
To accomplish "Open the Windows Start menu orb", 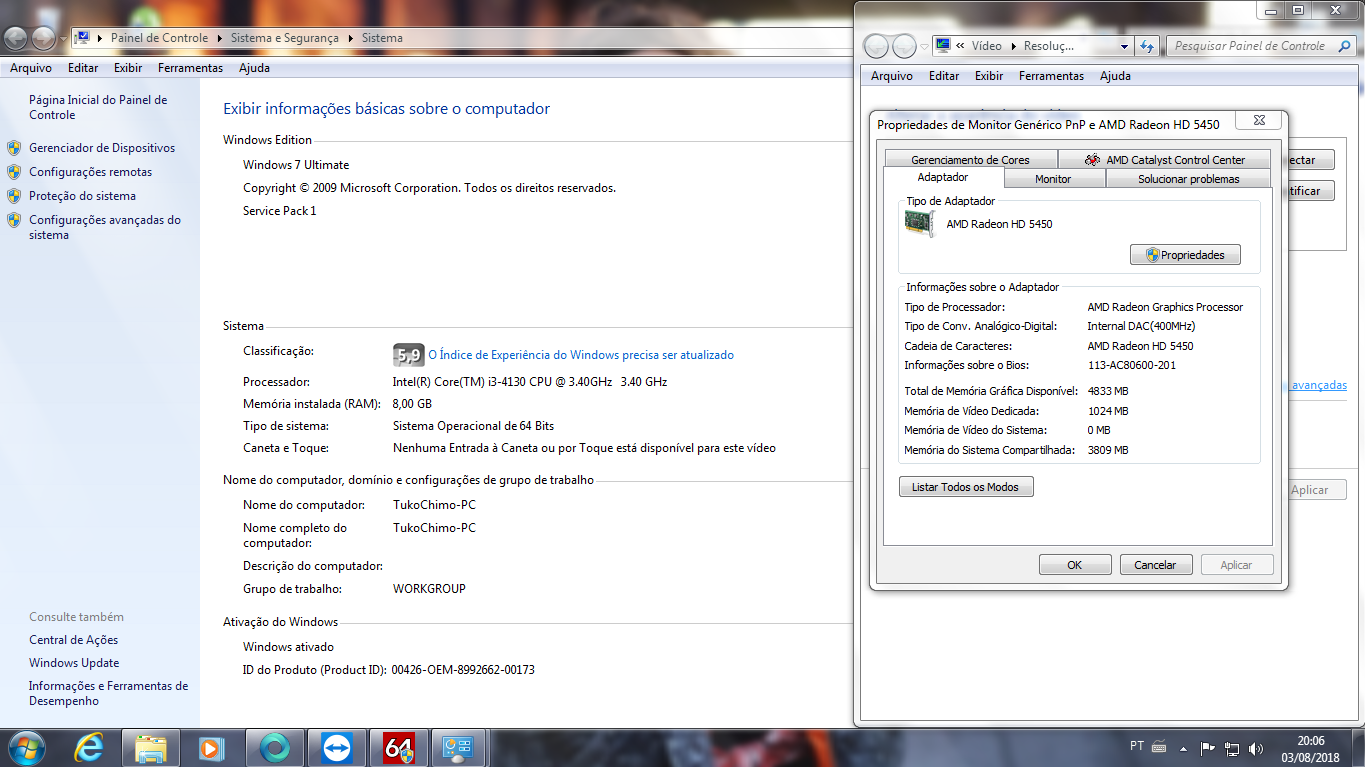I will (25, 747).
